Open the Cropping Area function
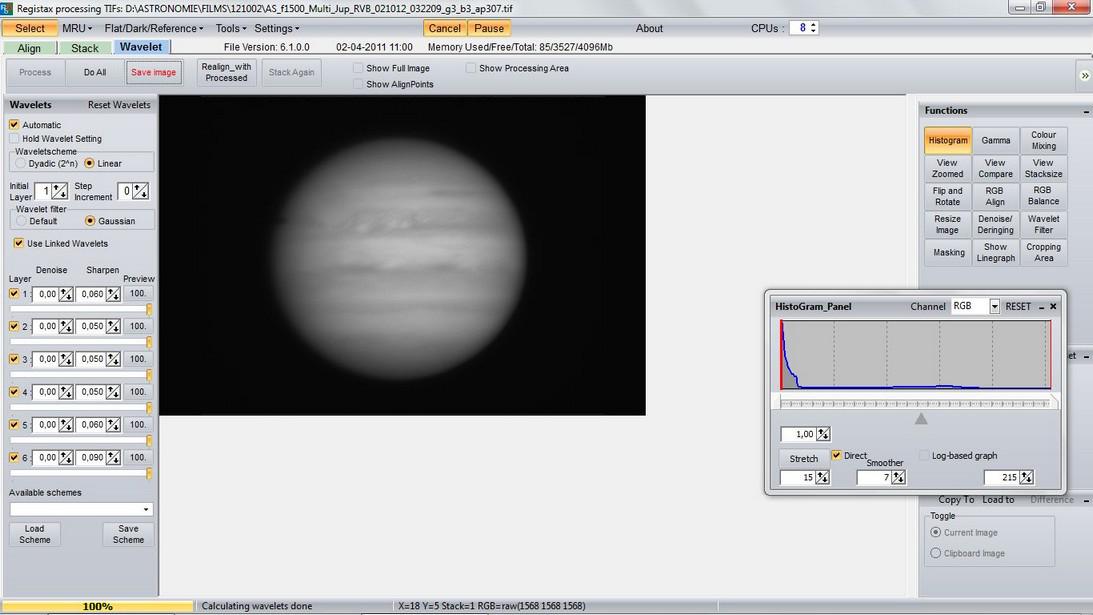 1043,252
